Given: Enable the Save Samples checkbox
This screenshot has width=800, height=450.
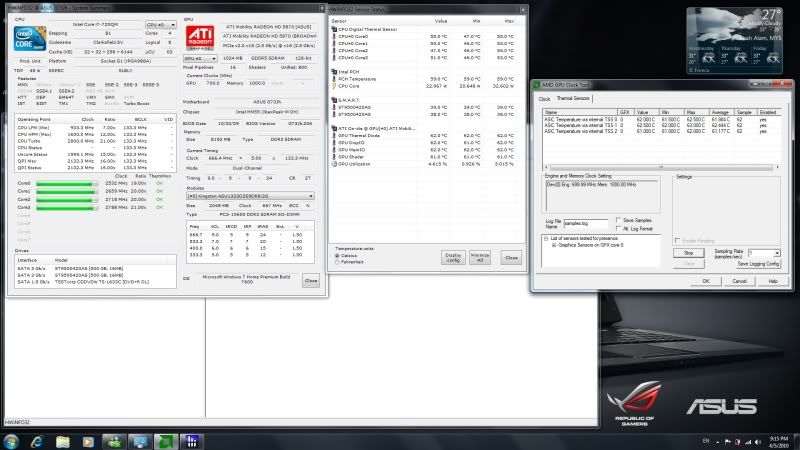Looking at the screenshot, I should coord(619,219).
